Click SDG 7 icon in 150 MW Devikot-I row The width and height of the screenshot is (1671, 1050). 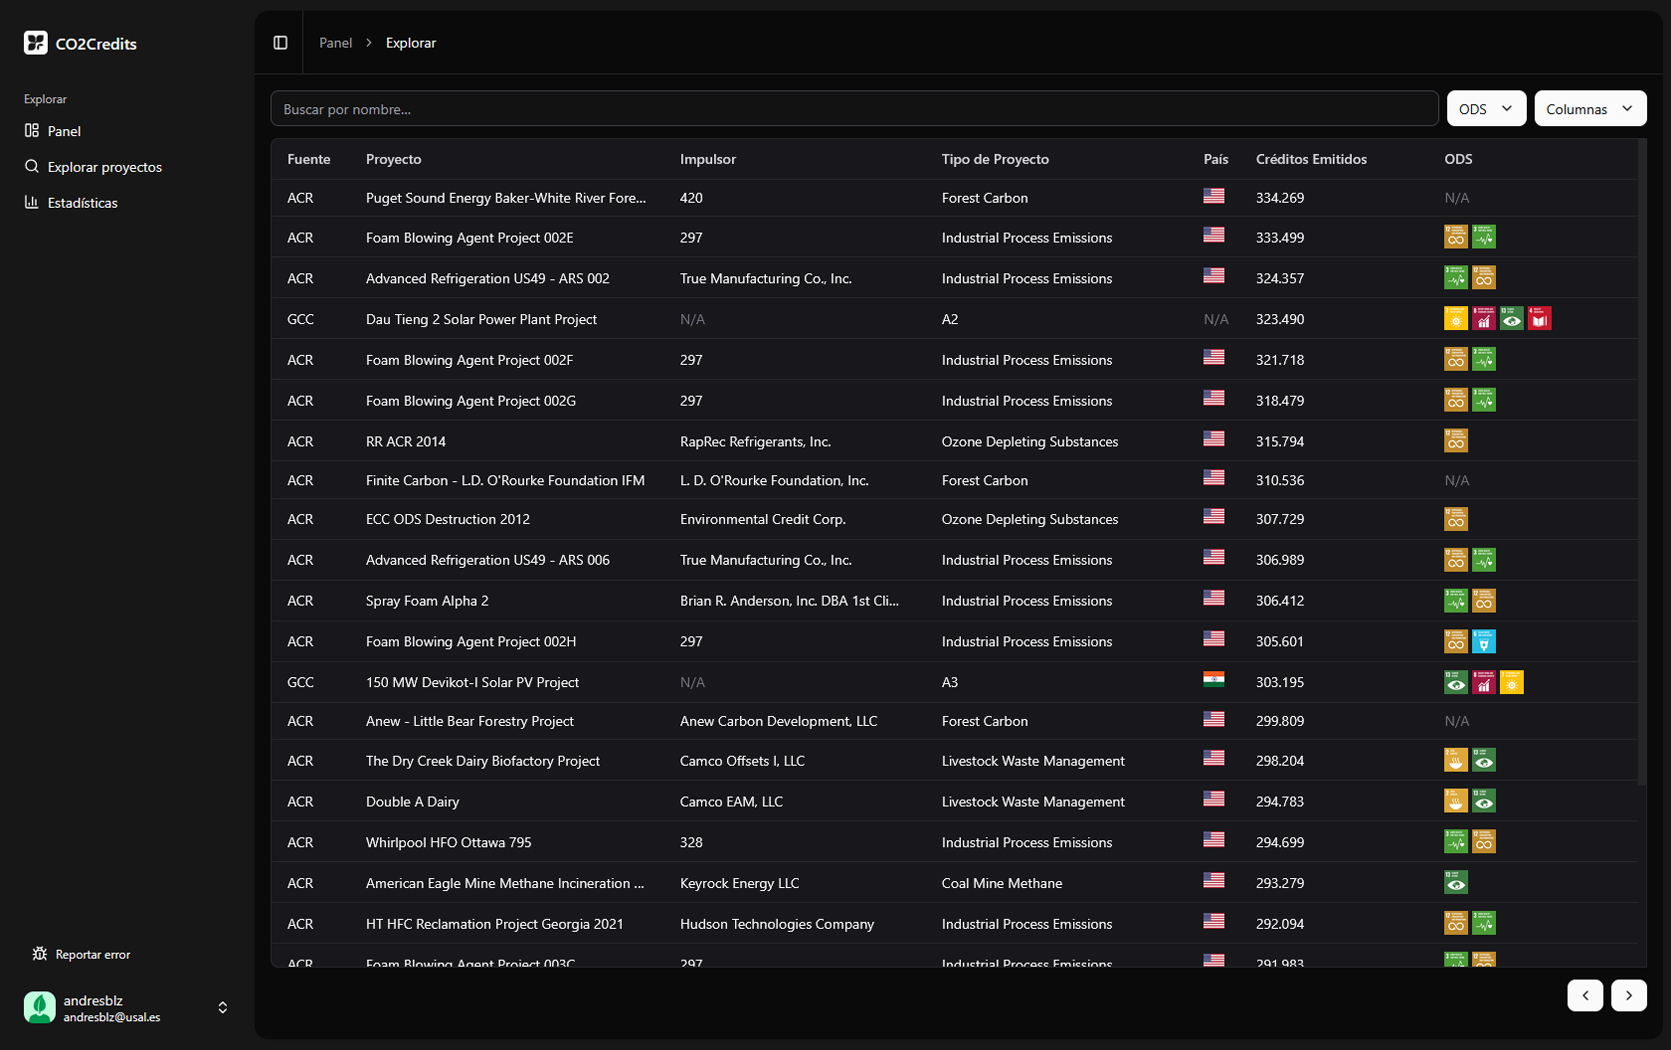click(1512, 682)
